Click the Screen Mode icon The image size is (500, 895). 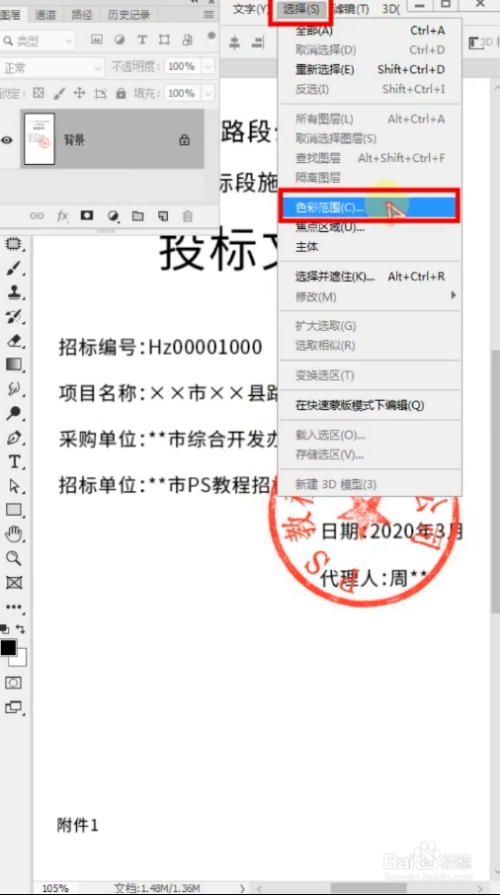[x=14, y=708]
